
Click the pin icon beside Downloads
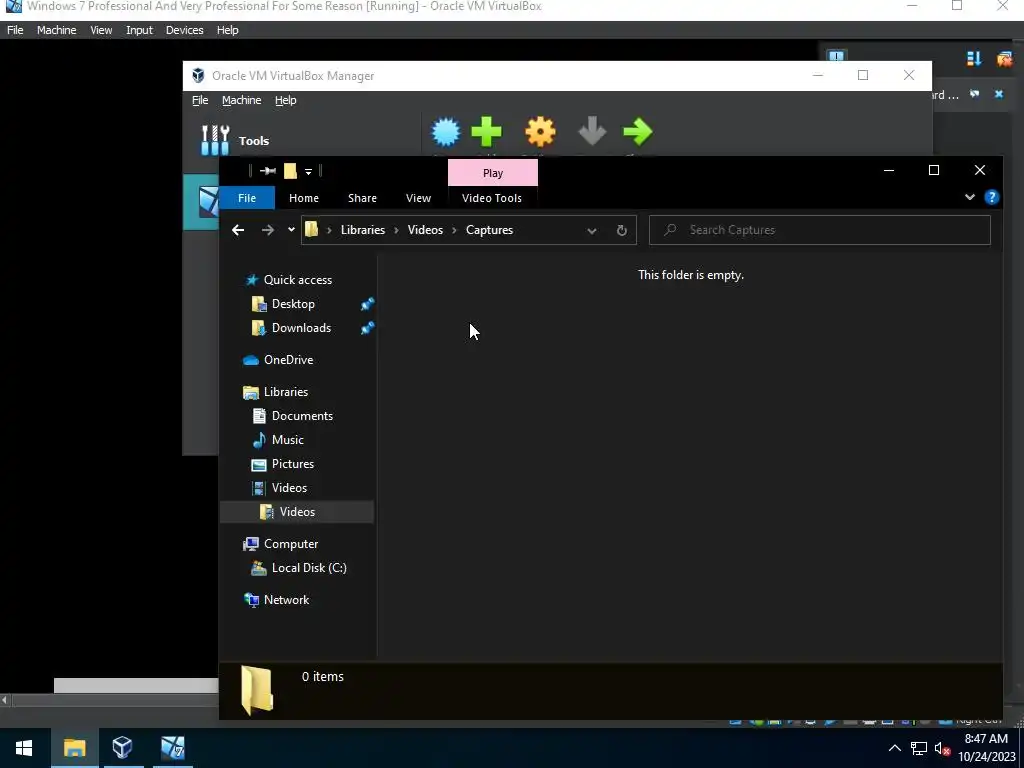(368, 328)
